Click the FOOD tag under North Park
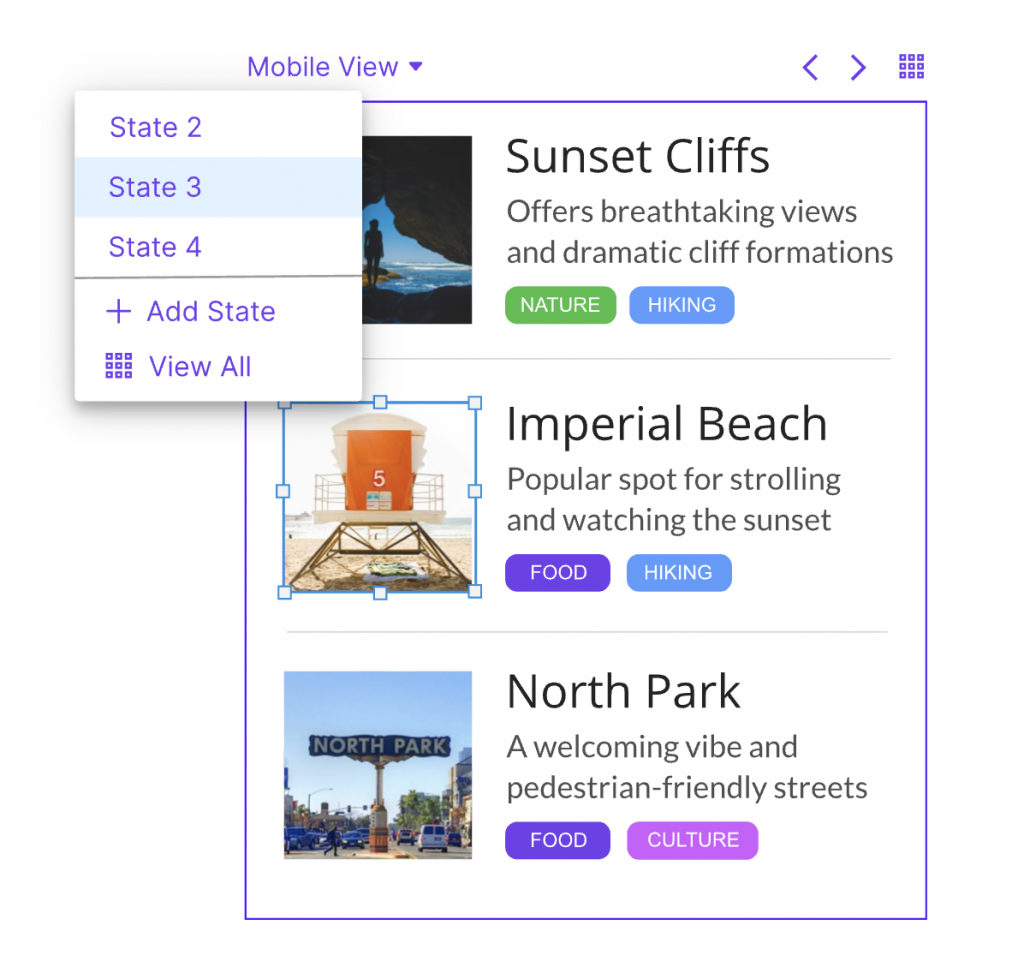Image resolution: width=1024 pixels, height=973 pixels. click(557, 840)
